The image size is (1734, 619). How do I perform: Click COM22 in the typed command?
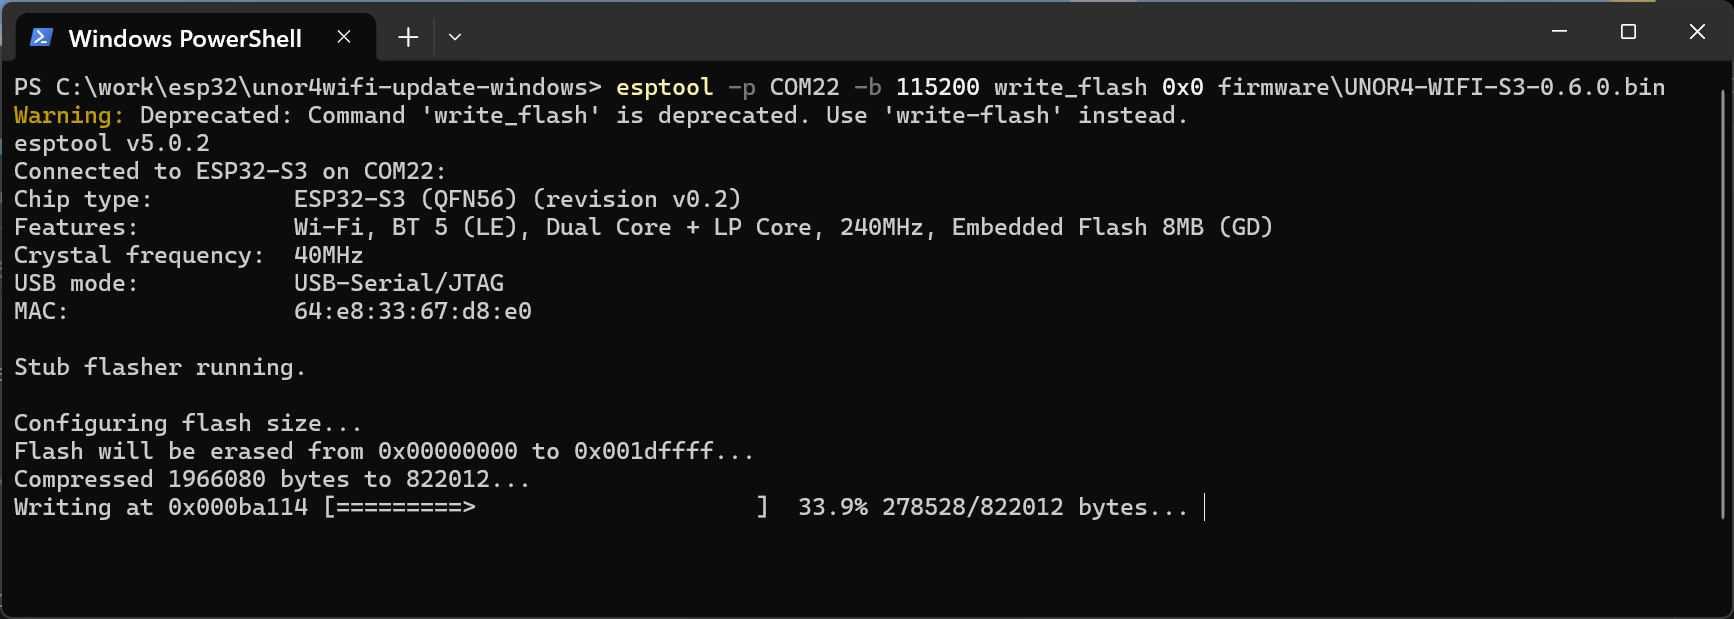point(804,88)
